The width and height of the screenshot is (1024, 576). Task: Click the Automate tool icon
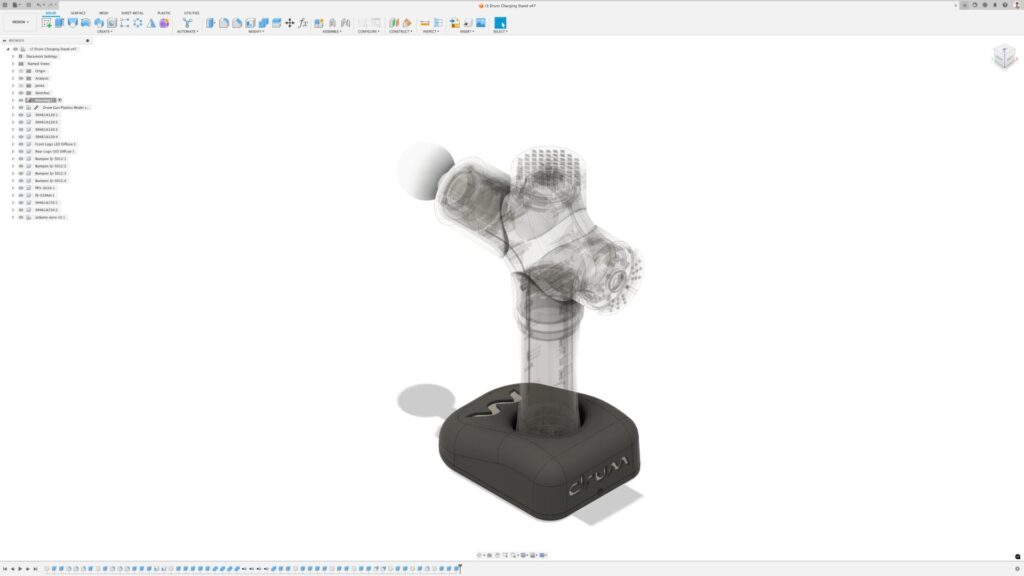tap(187, 23)
